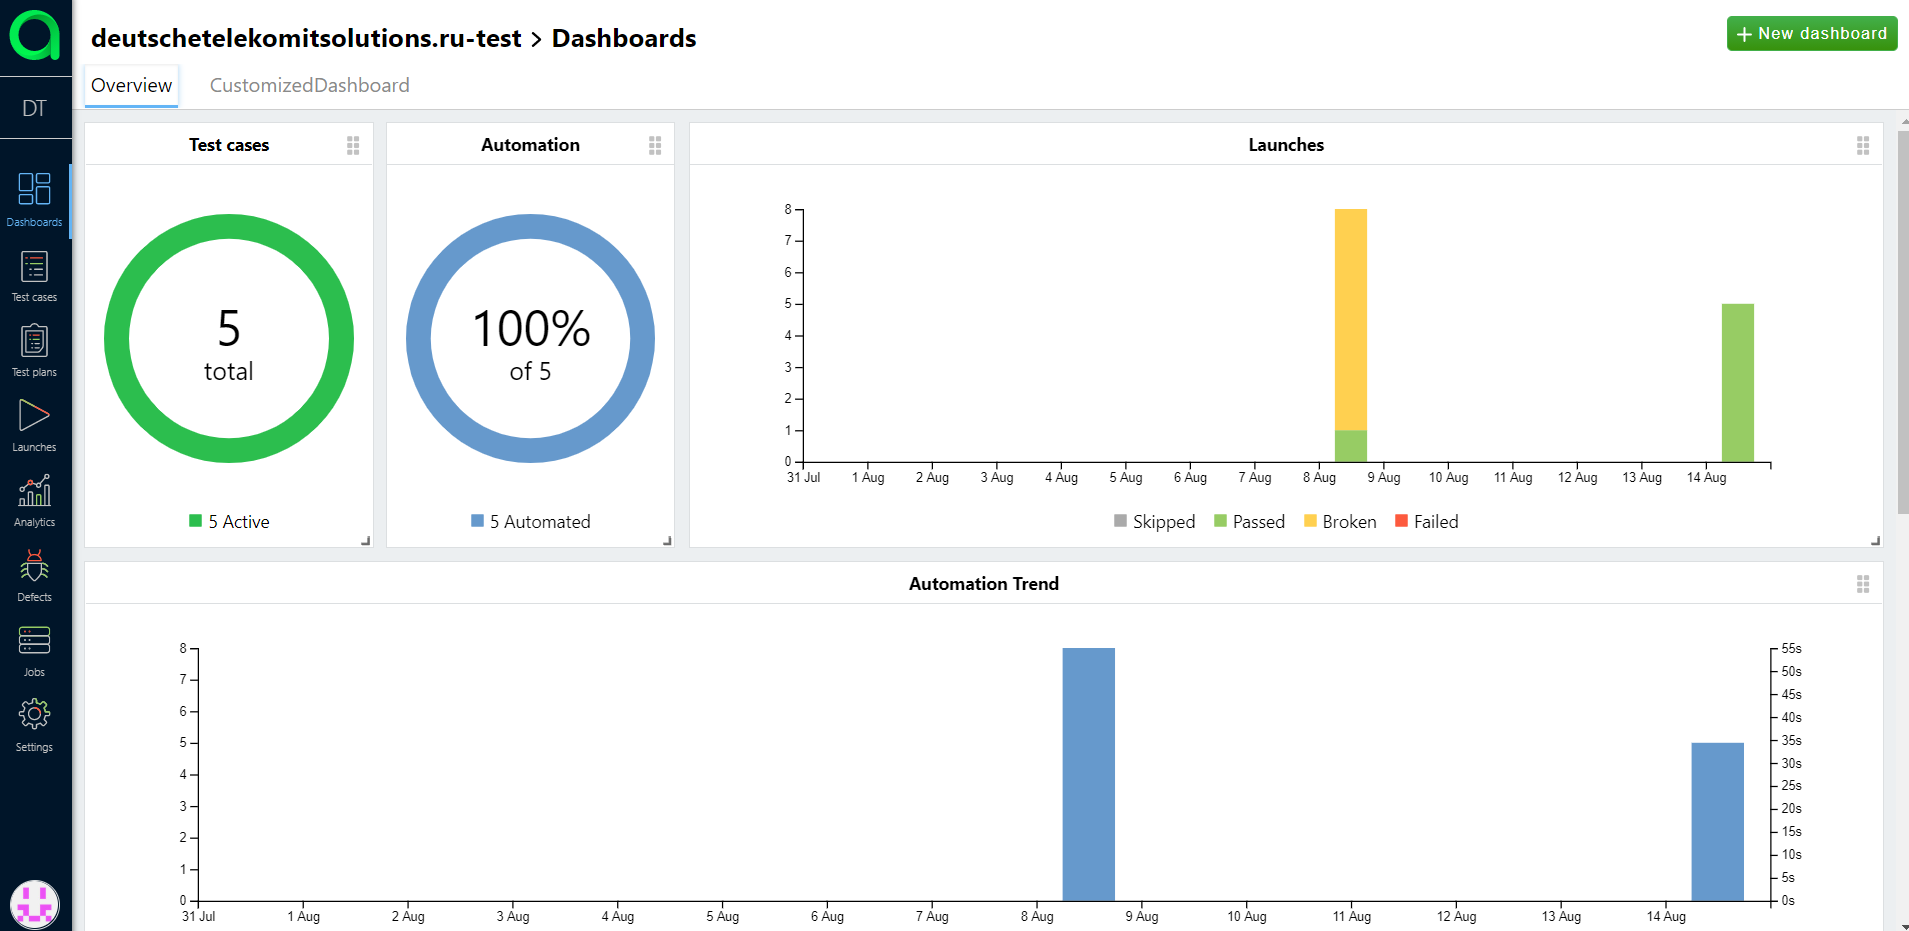Click the Launches widget resize corner

pyautogui.click(x=1876, y=541)
